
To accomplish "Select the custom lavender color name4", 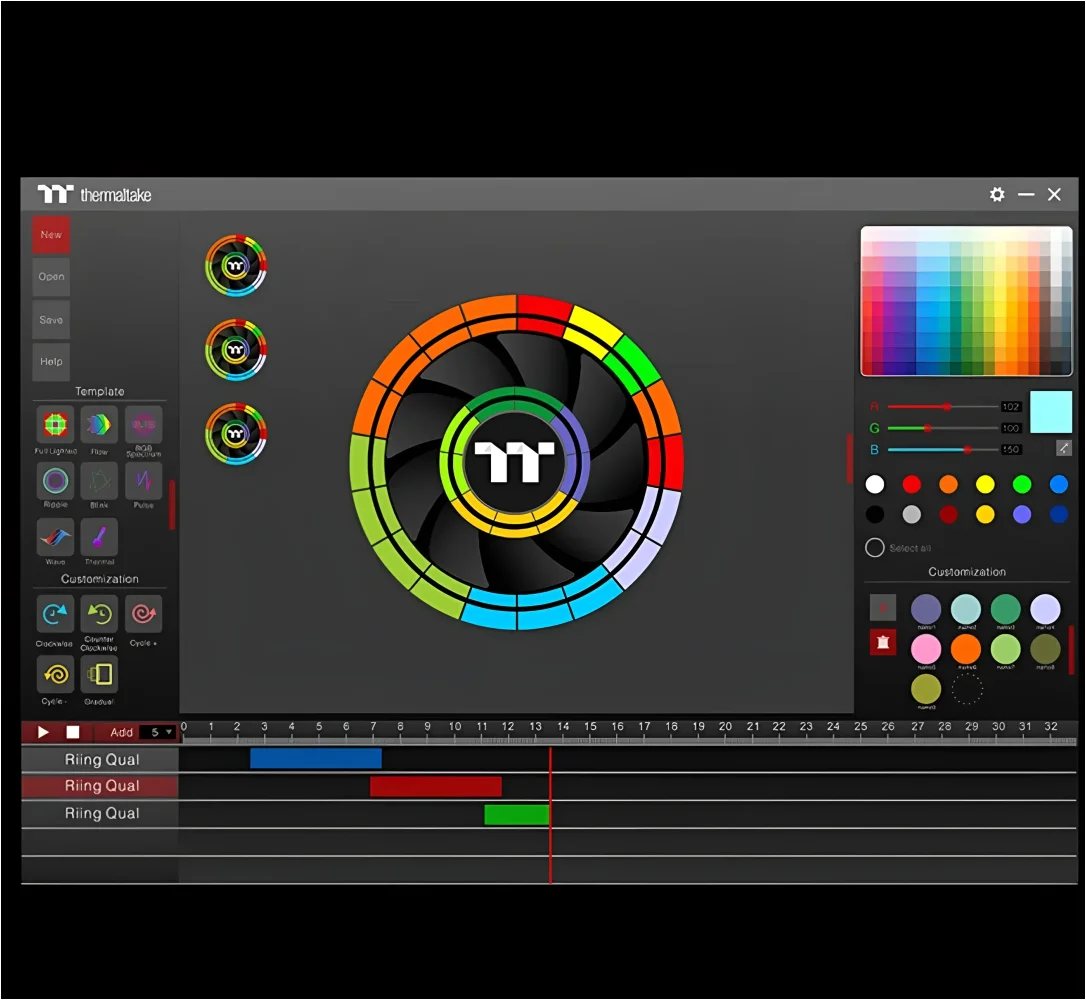I will [1045, 609].
